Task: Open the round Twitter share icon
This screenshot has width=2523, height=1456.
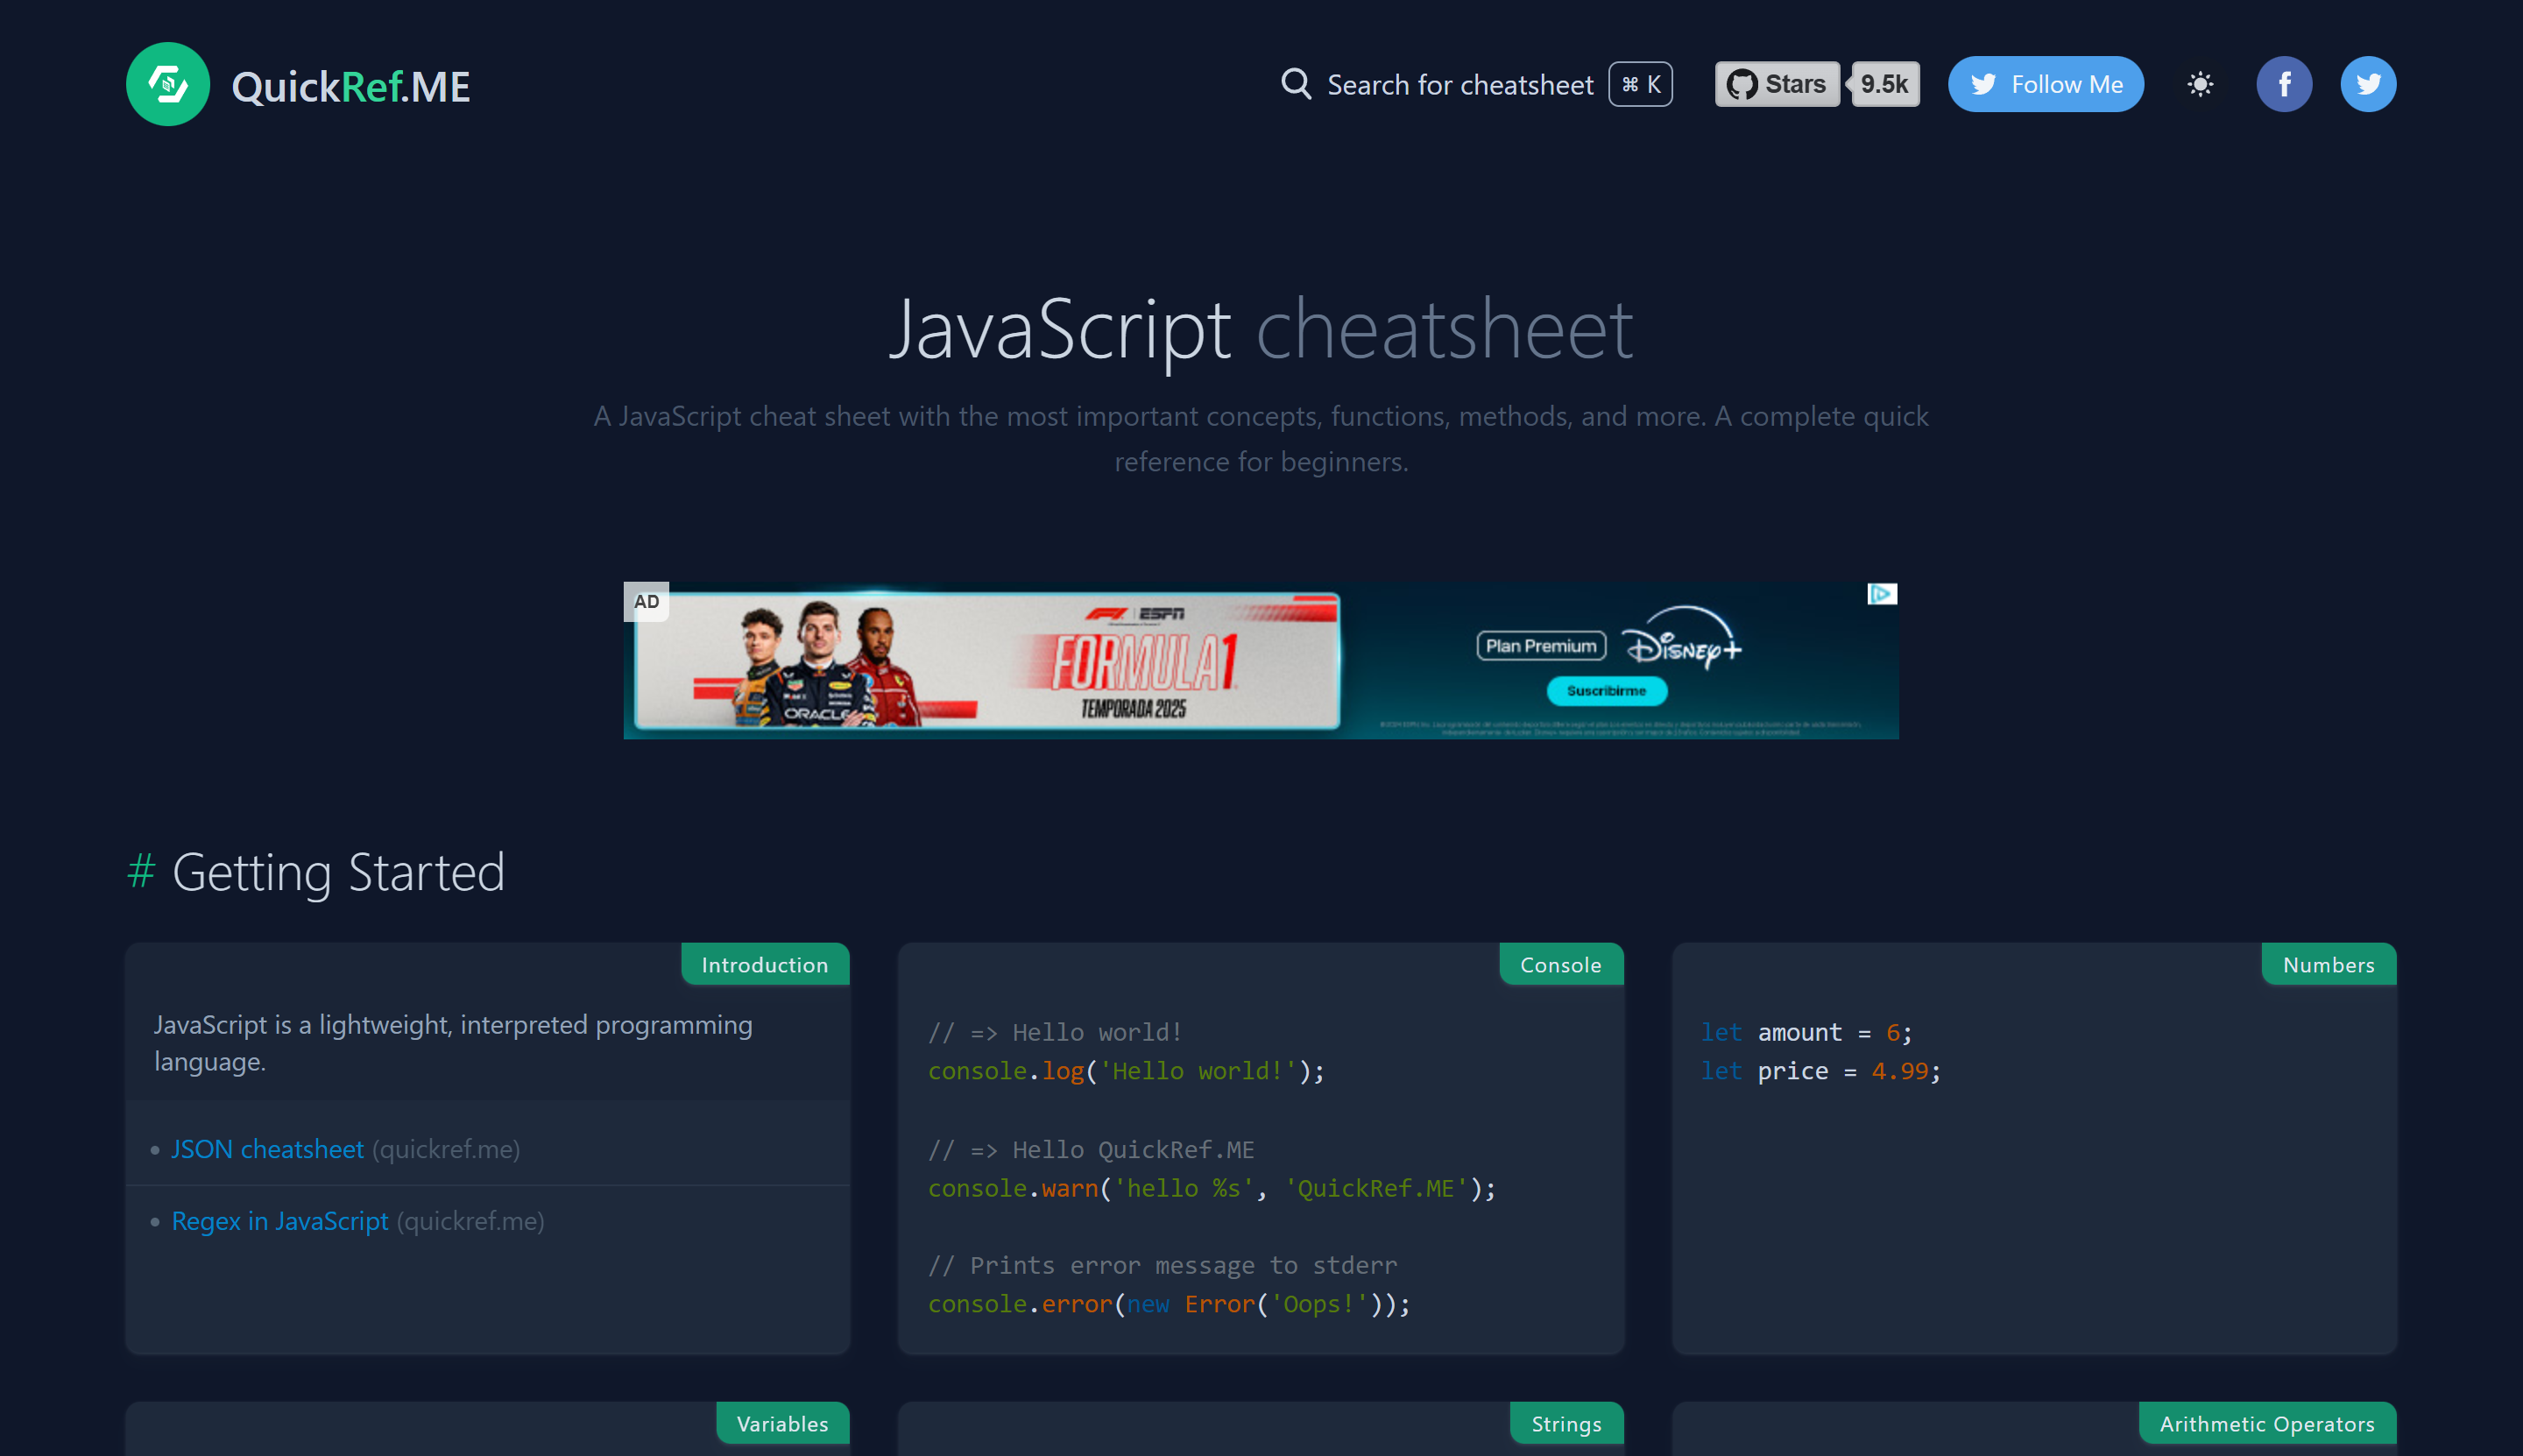Action: tap(2367, 84)
